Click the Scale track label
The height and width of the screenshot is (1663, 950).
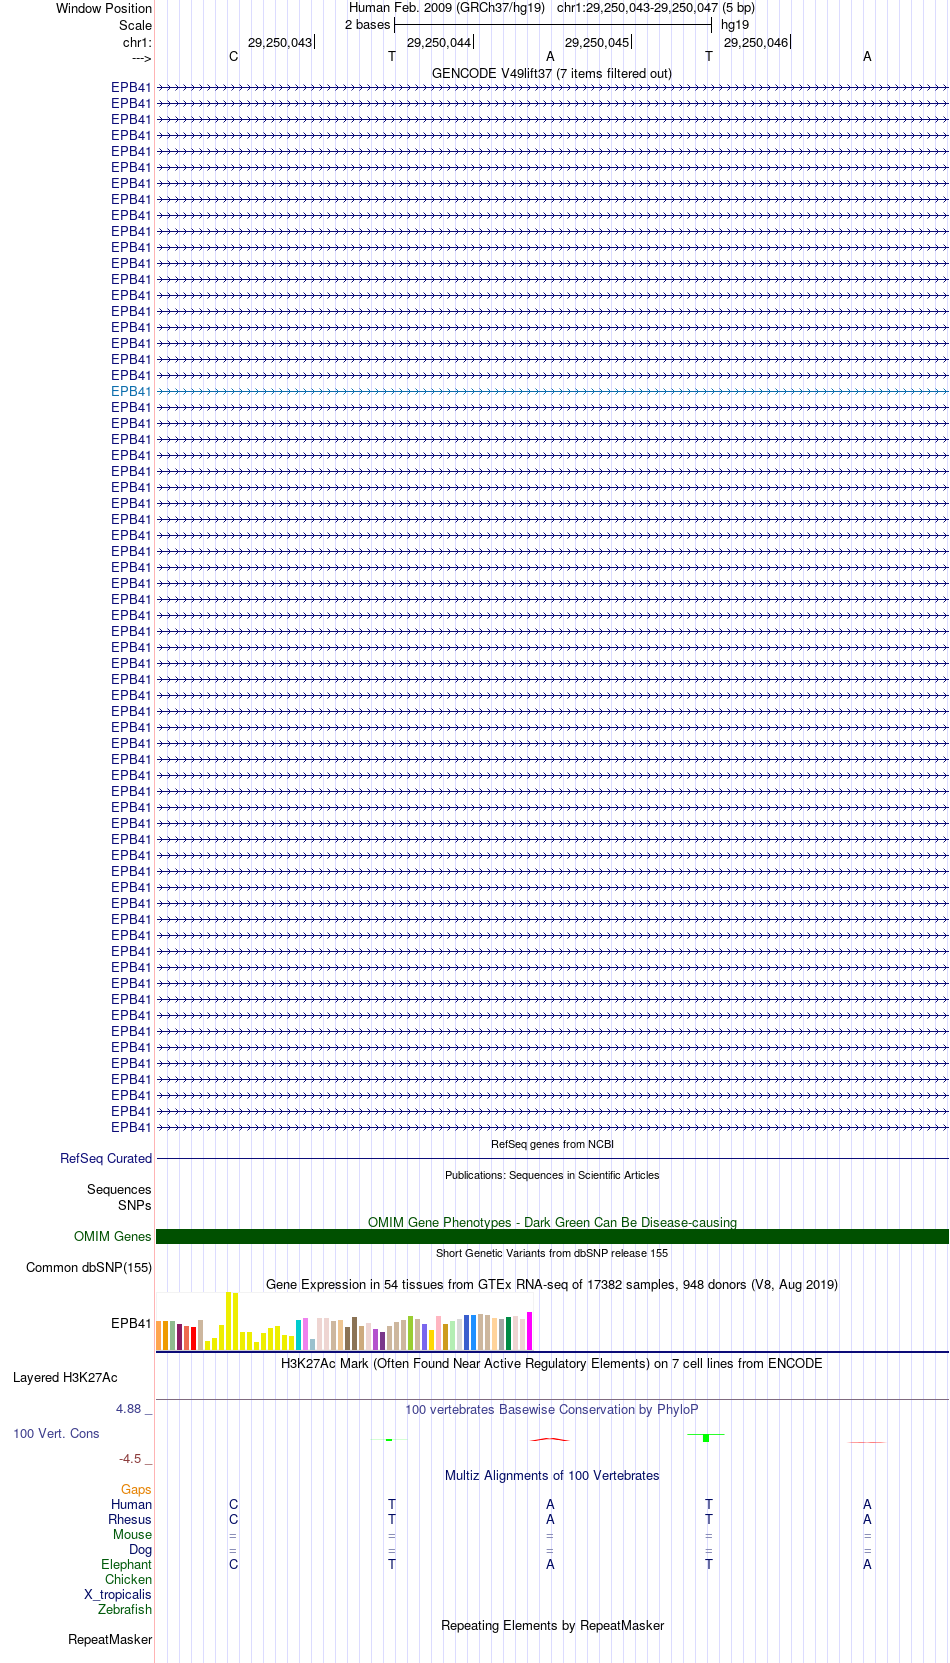(x=135, y=25)
